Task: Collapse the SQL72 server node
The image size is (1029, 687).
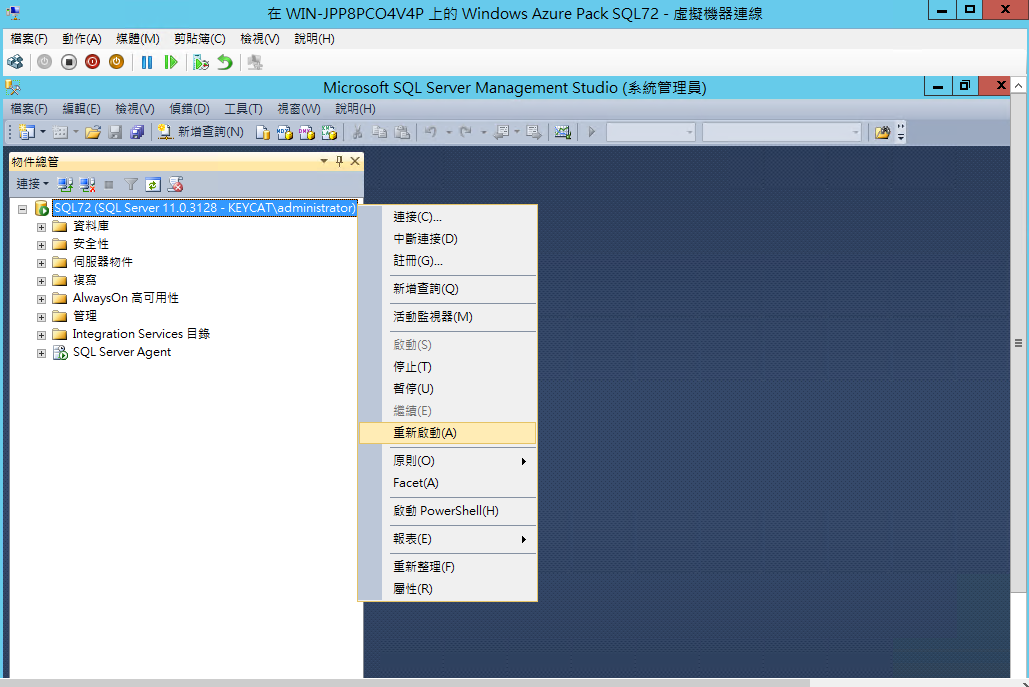Action: tap(22, 209)
